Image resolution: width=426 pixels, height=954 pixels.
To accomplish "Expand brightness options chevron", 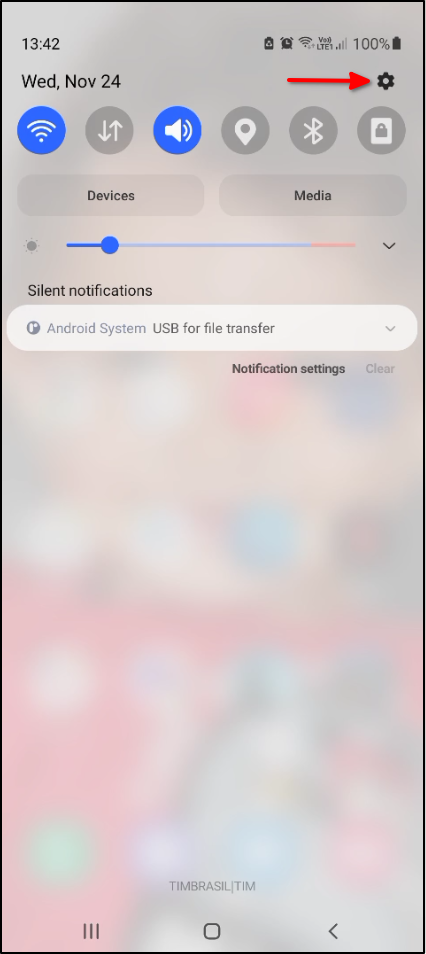I will pos(389,246).
